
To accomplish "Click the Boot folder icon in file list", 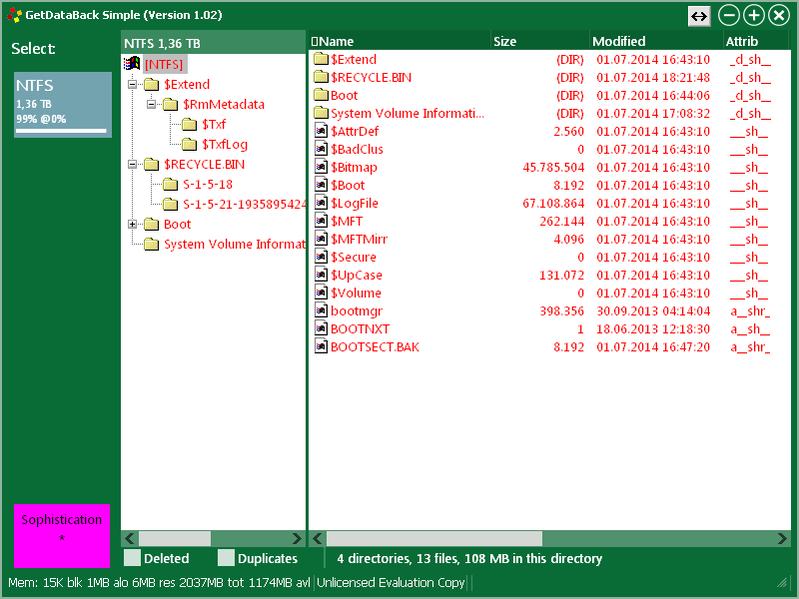I will [321, 95].
